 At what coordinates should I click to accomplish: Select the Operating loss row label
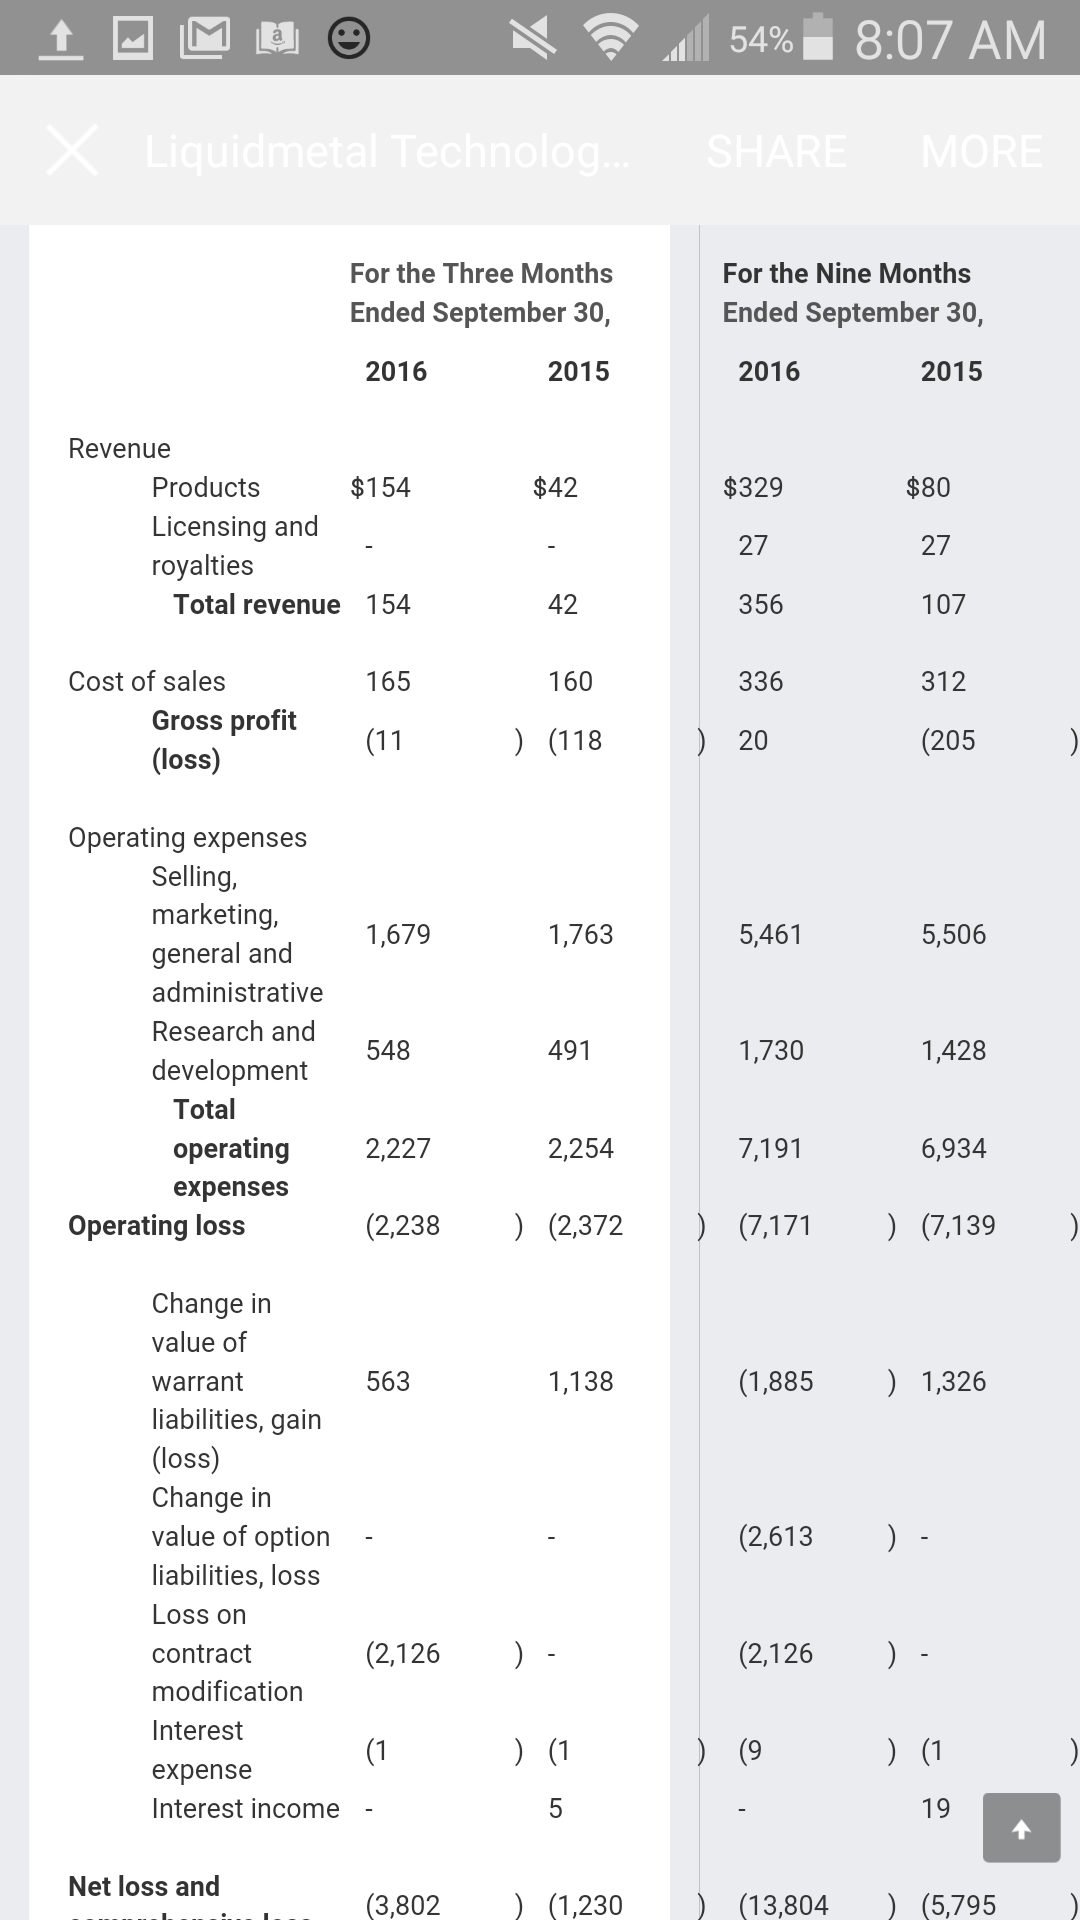(x=156, y=1225)
